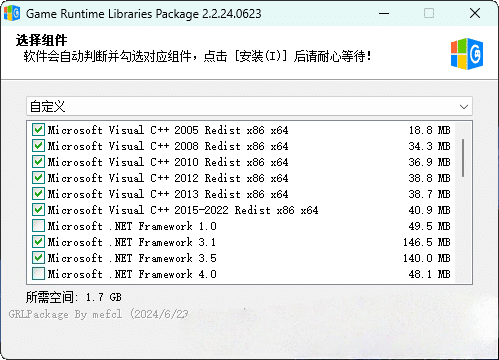Viewport: 499px width, 360px height.
Task: Toggle Visual C++ 2012 Redist checkbox
Action: 38,178
